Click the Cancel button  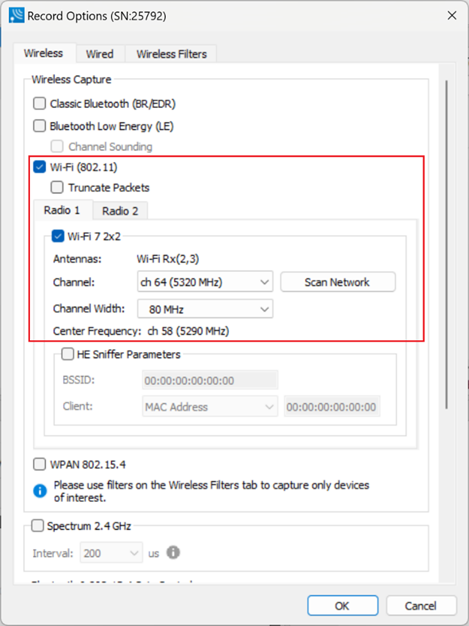pos(421,606)
